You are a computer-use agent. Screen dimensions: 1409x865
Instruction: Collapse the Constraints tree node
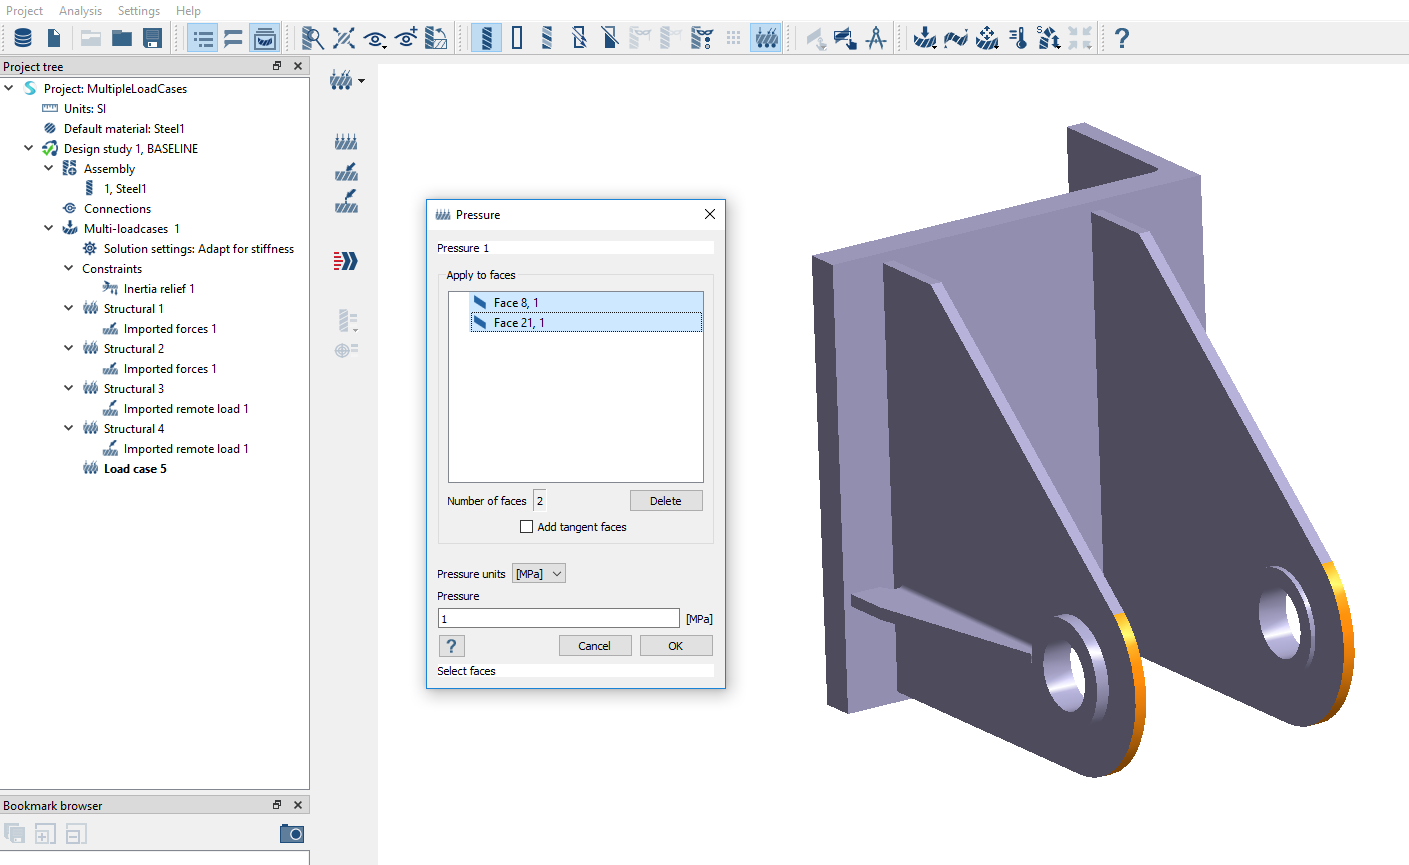[68, 269]
